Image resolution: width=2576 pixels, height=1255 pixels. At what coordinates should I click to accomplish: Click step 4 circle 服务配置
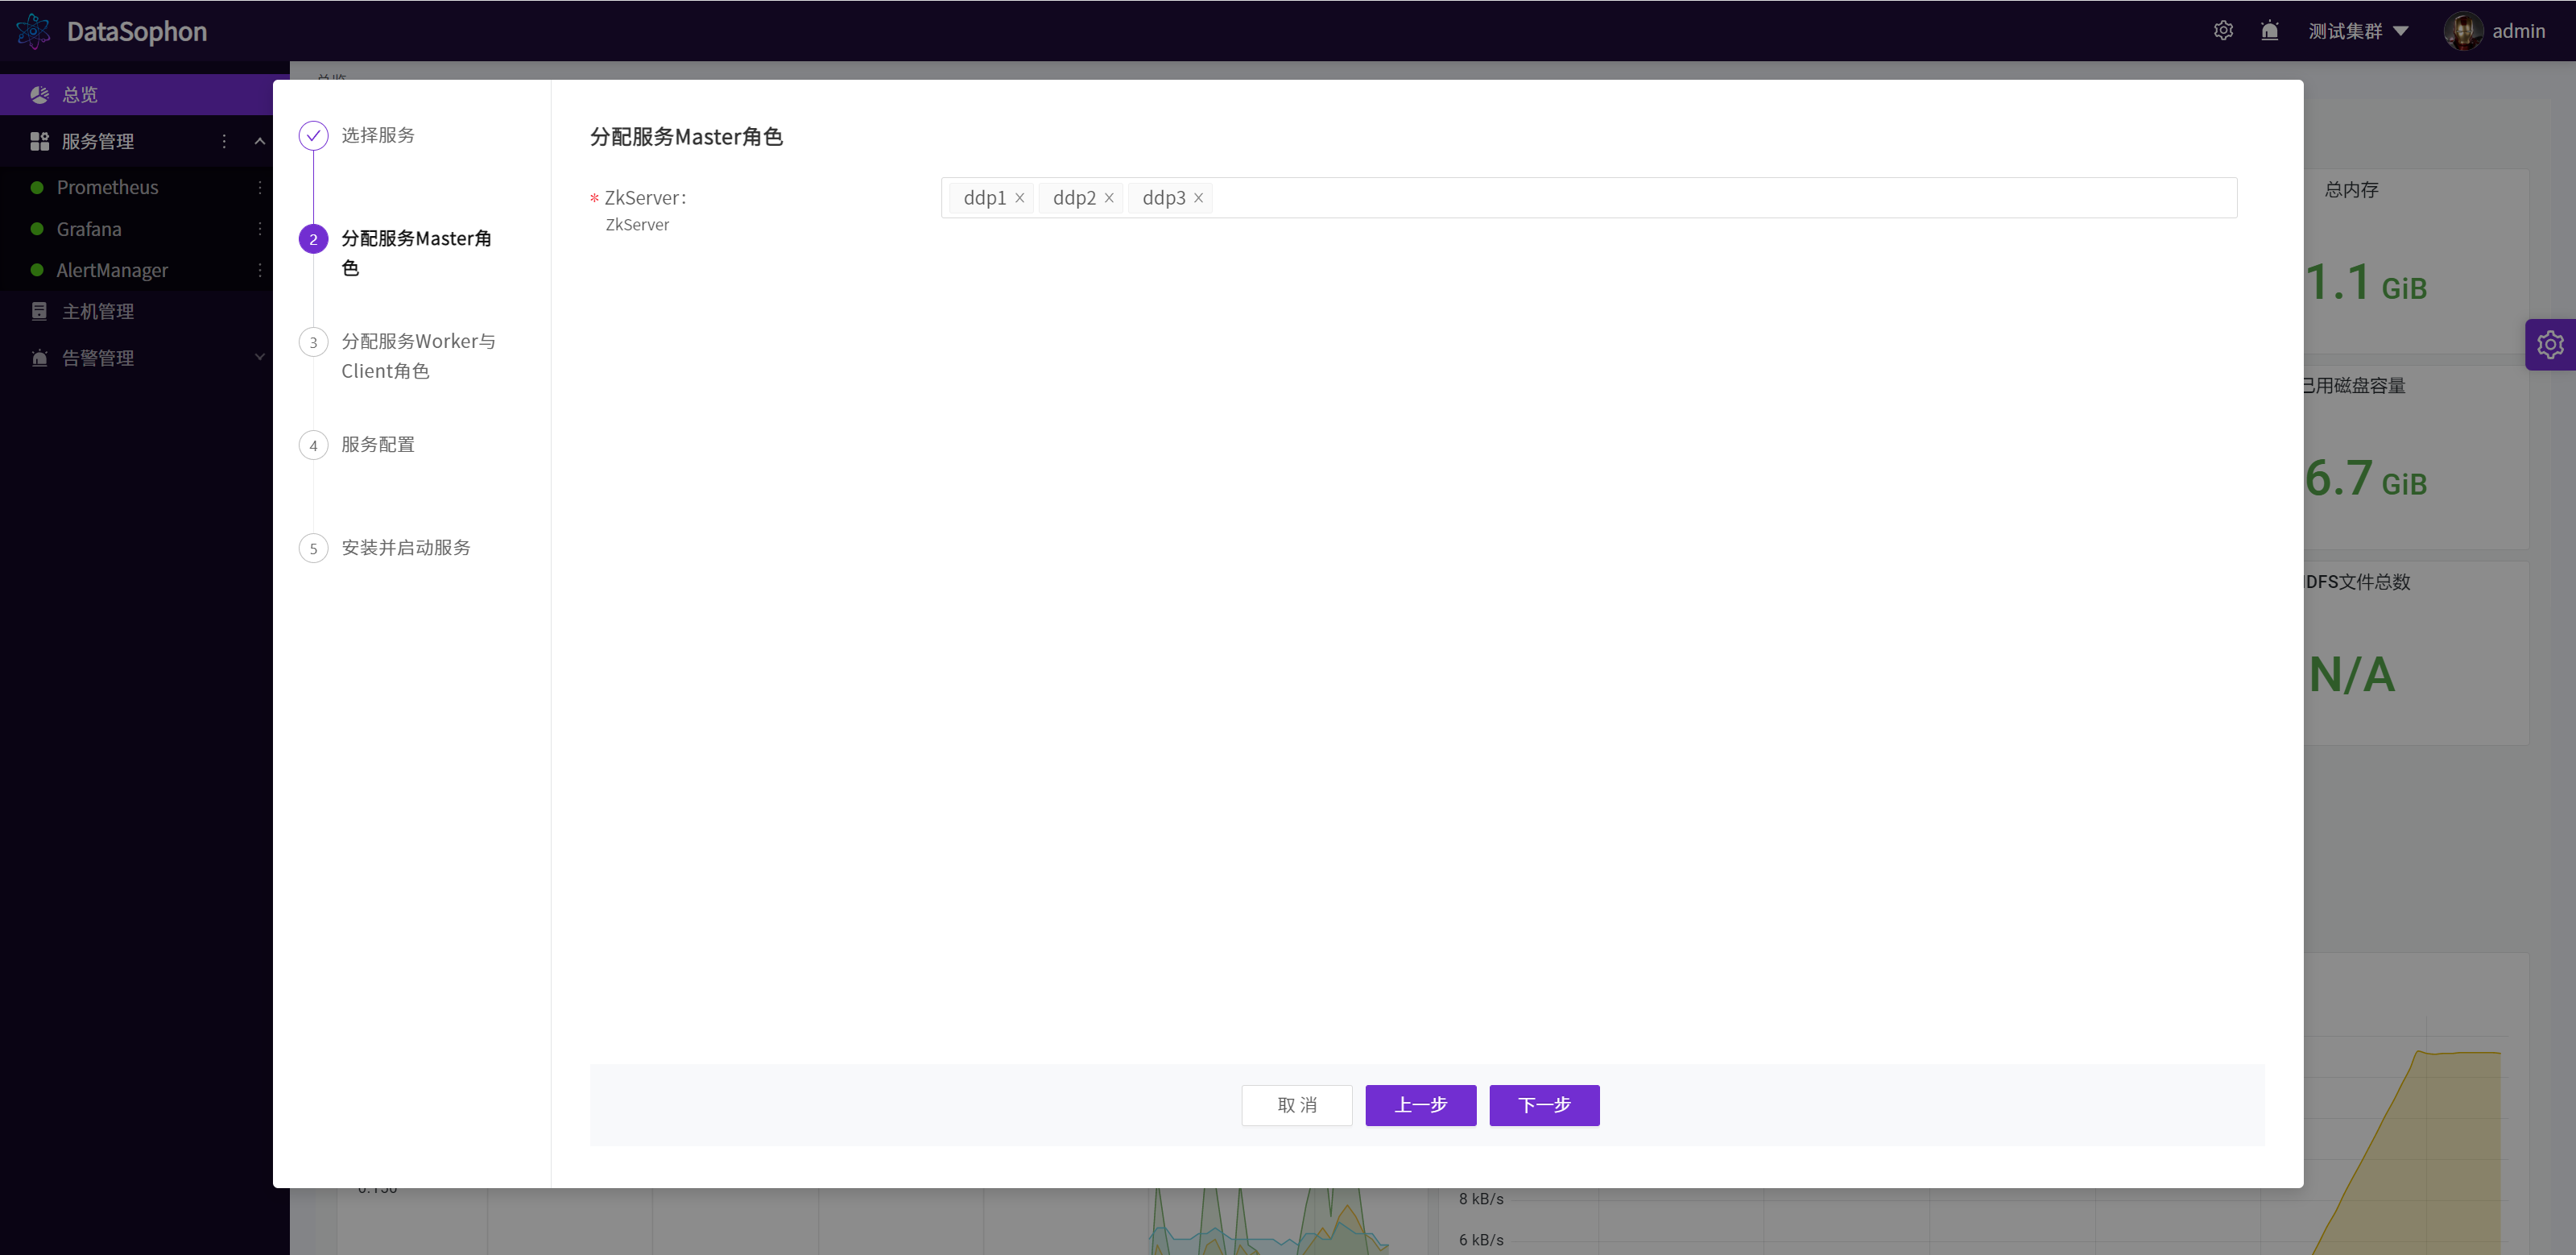coord(313,445)
